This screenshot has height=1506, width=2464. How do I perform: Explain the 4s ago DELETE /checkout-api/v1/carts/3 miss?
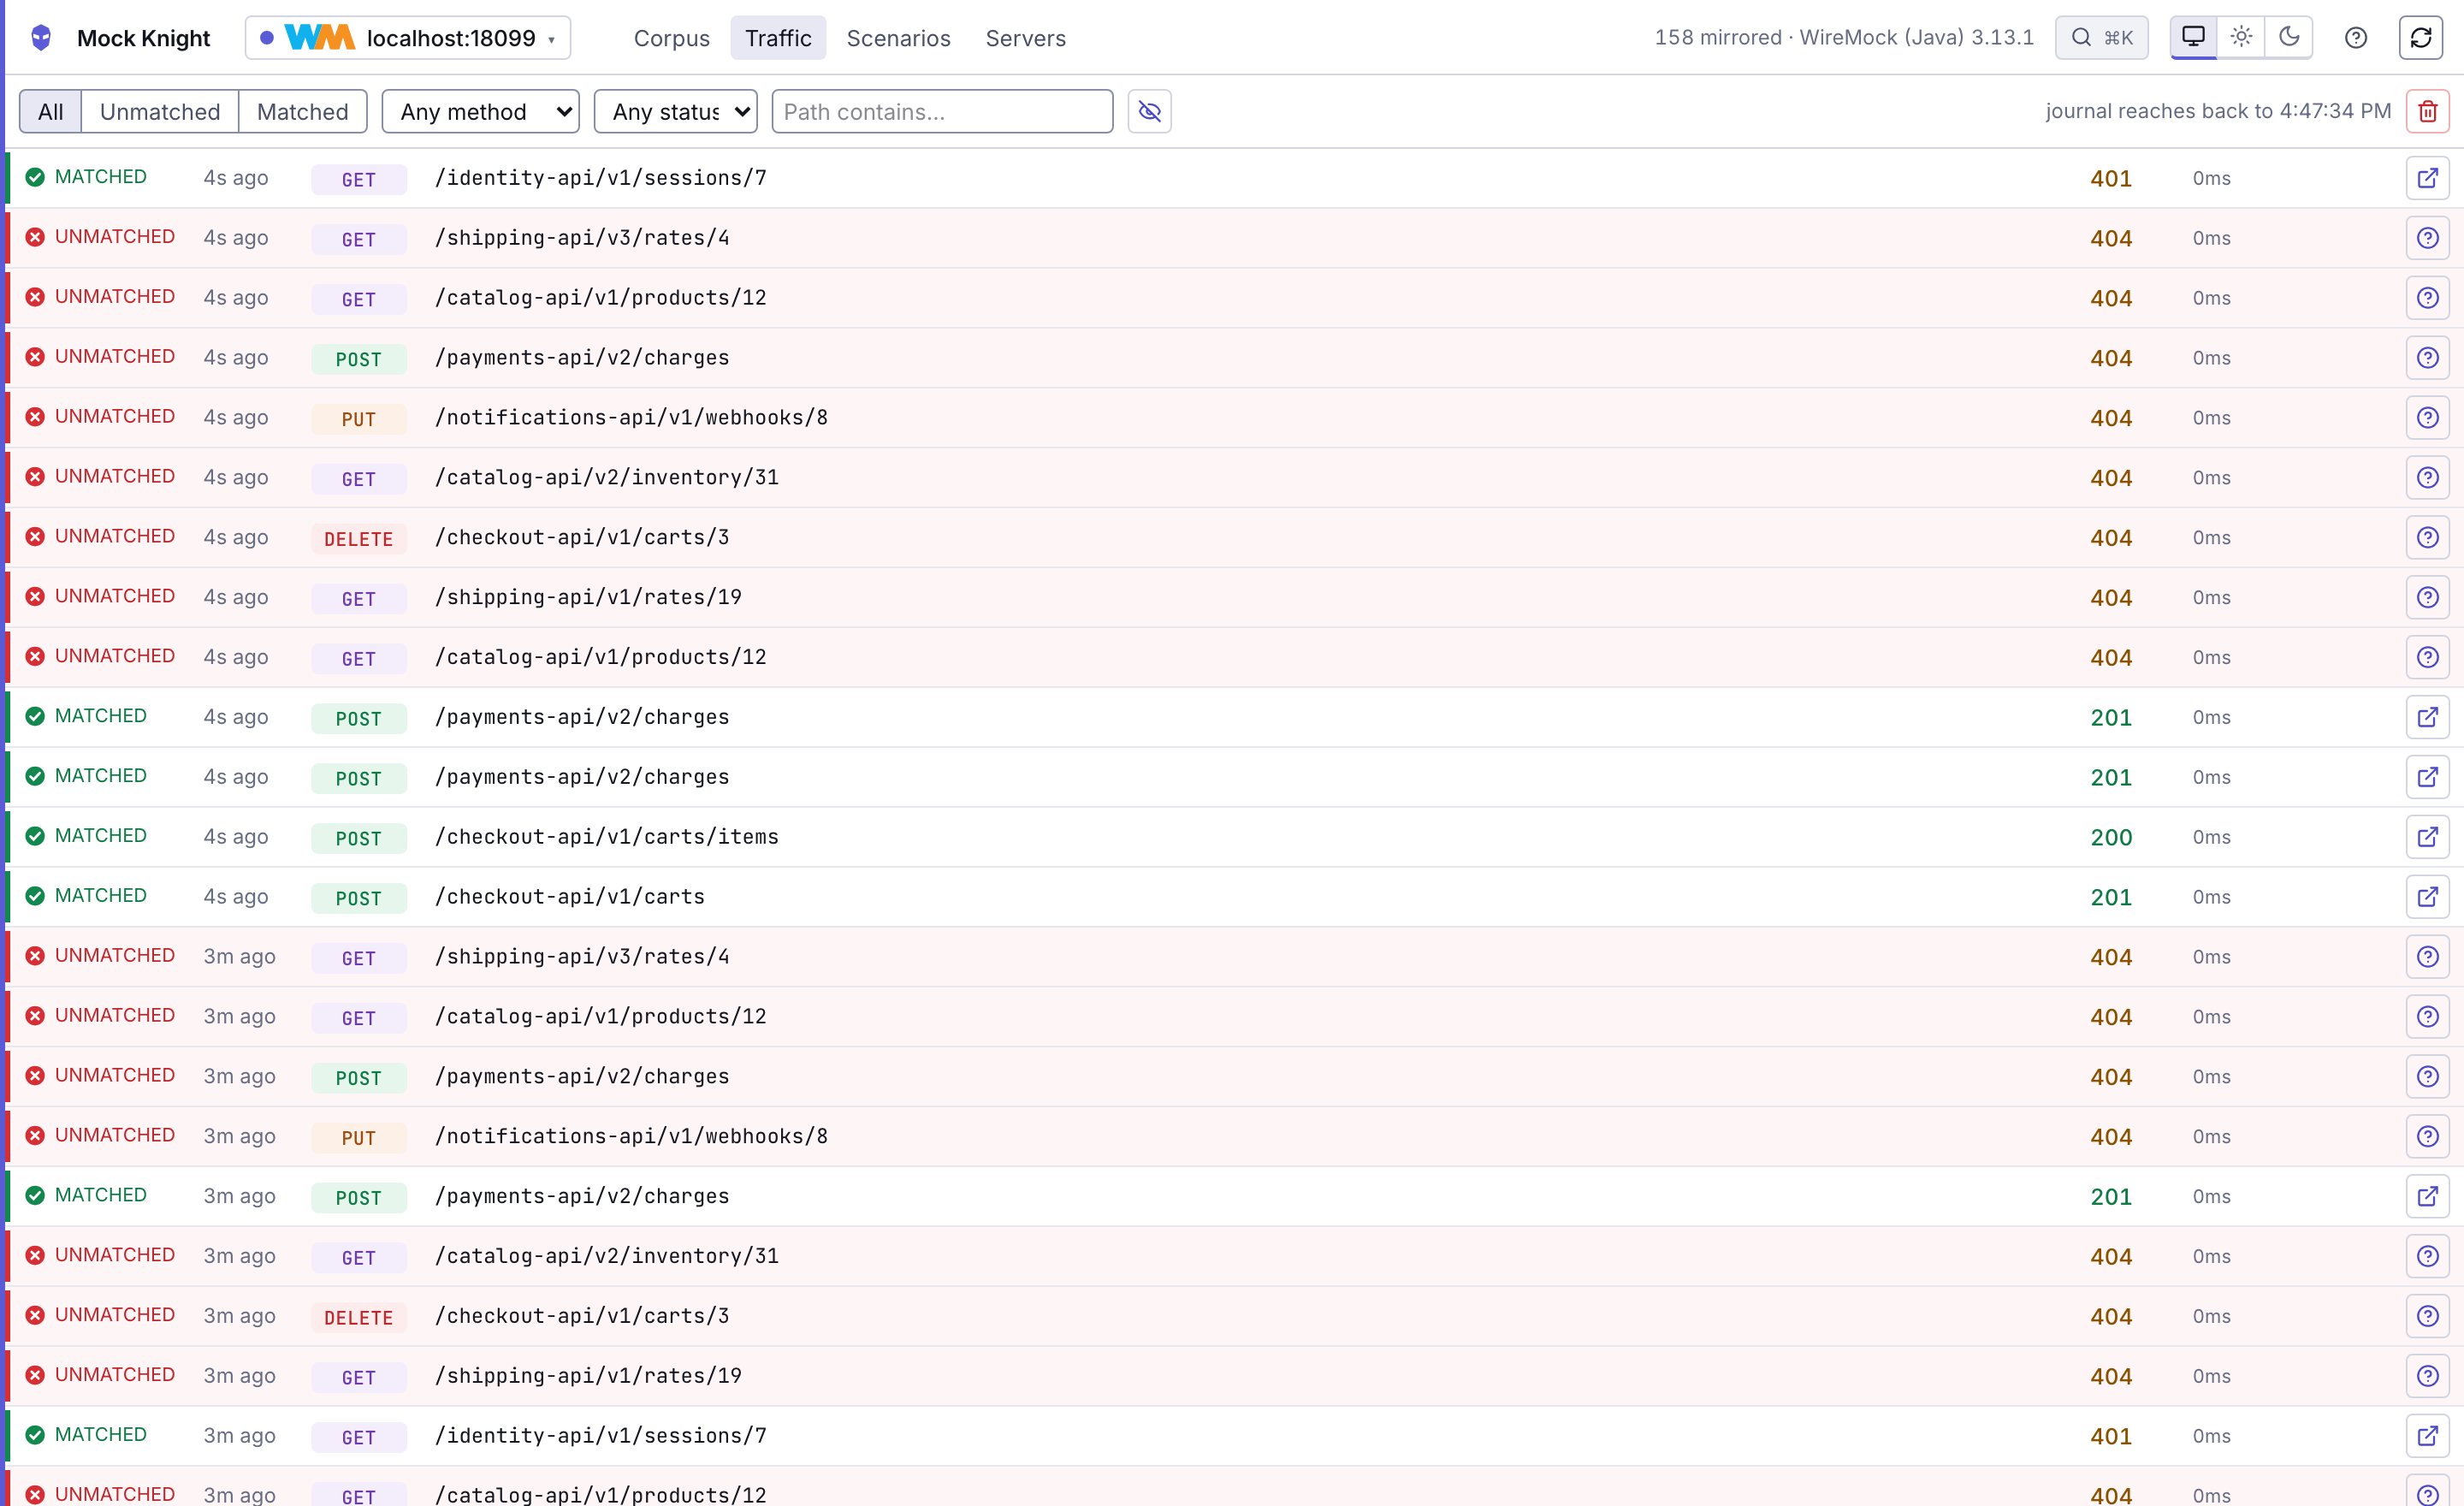click(x=2428, y=538)
